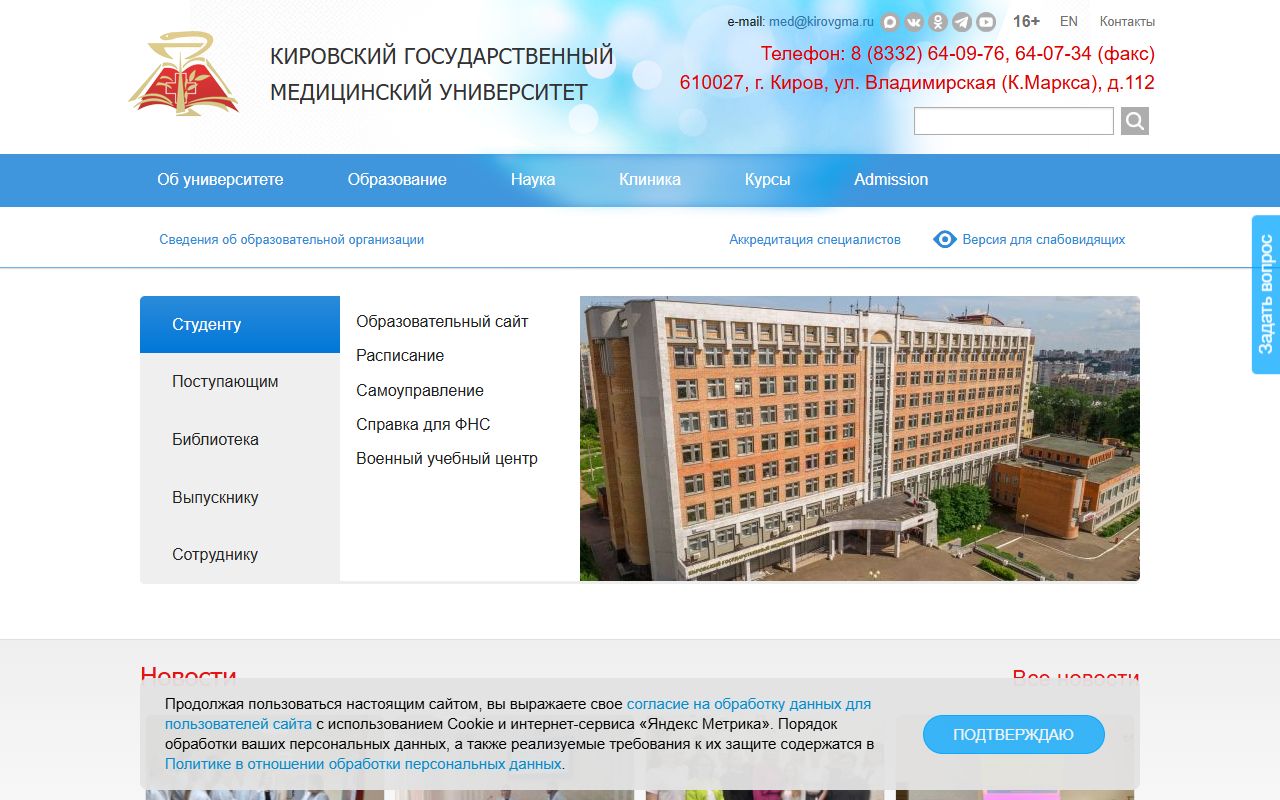Open the MAX messenger chat icon
Screen dimensions: 1280x800
click(889, 22)
